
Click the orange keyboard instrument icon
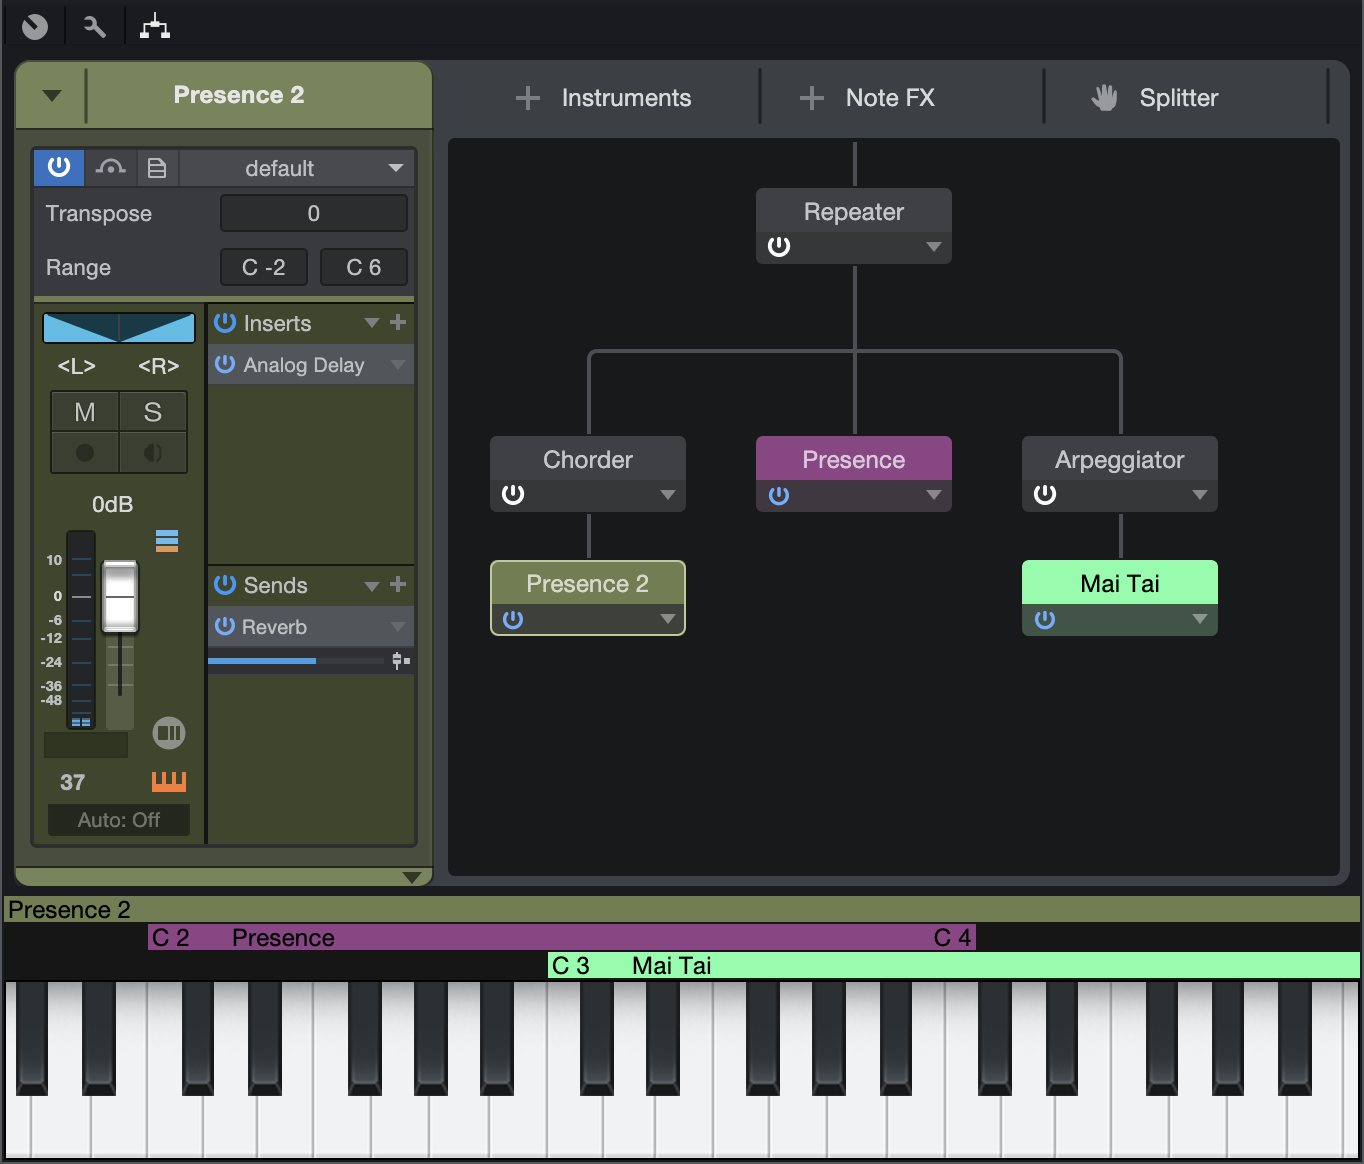pos(169,782)
